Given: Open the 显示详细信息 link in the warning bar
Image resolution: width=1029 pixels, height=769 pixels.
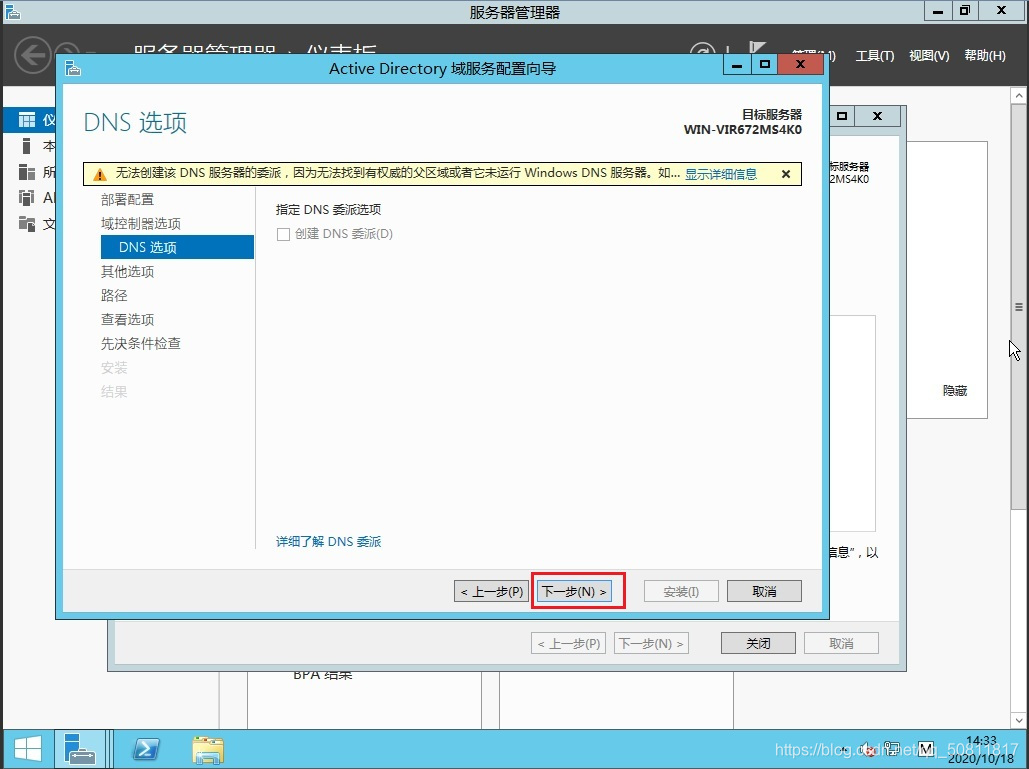Looking at the screenshot, I should coord(721,174).
